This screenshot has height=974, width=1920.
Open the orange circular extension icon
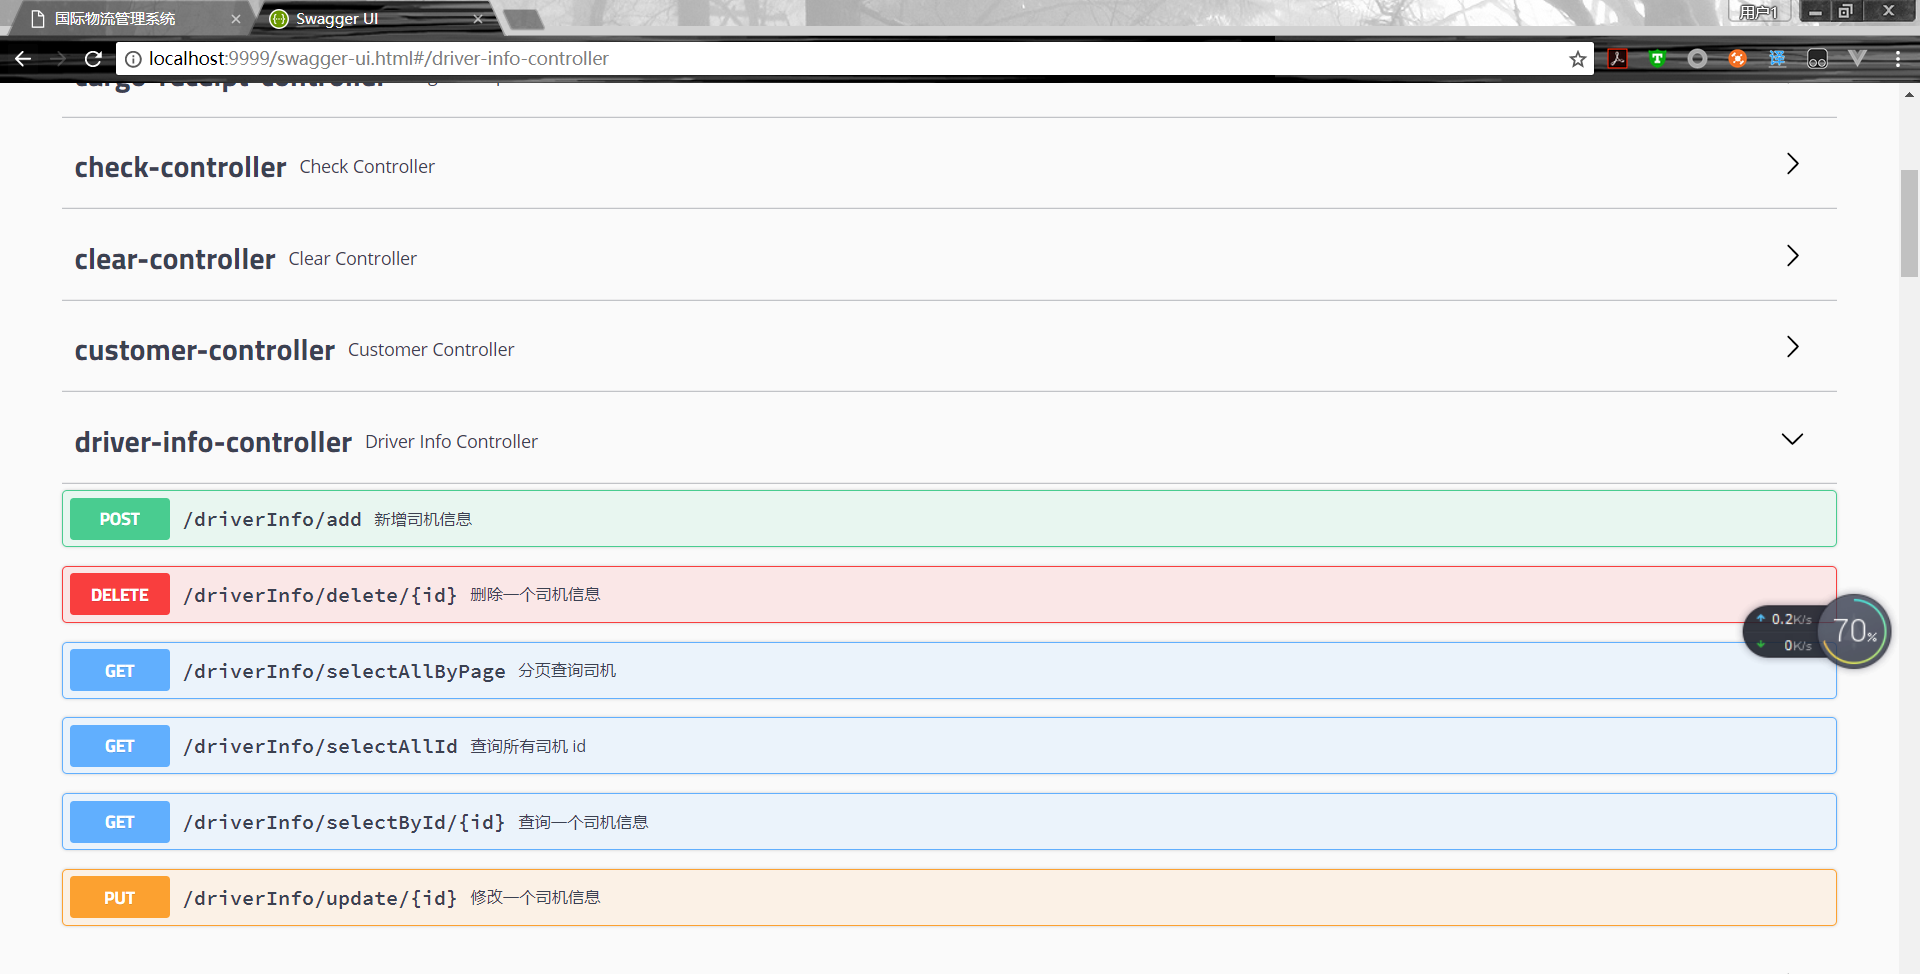click(x=1738, y=59)
